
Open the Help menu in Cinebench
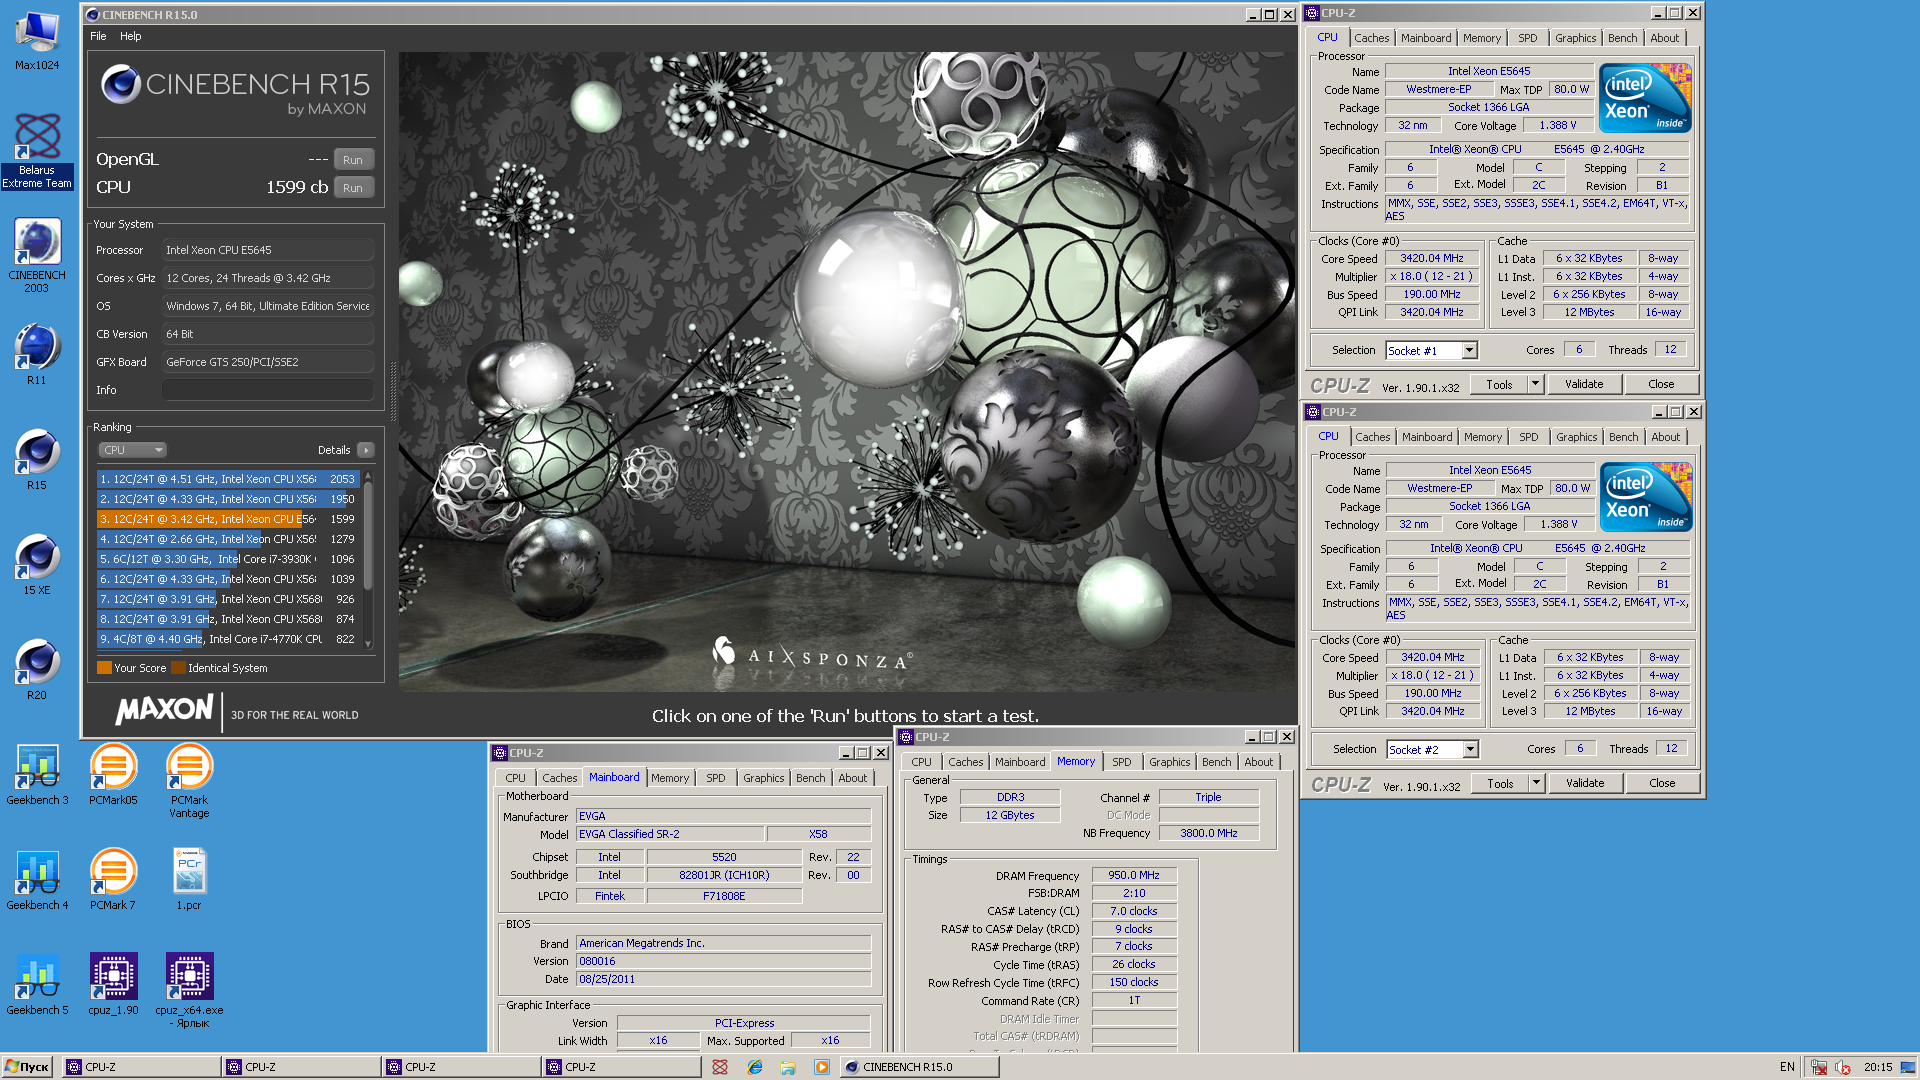click(131, 36)
